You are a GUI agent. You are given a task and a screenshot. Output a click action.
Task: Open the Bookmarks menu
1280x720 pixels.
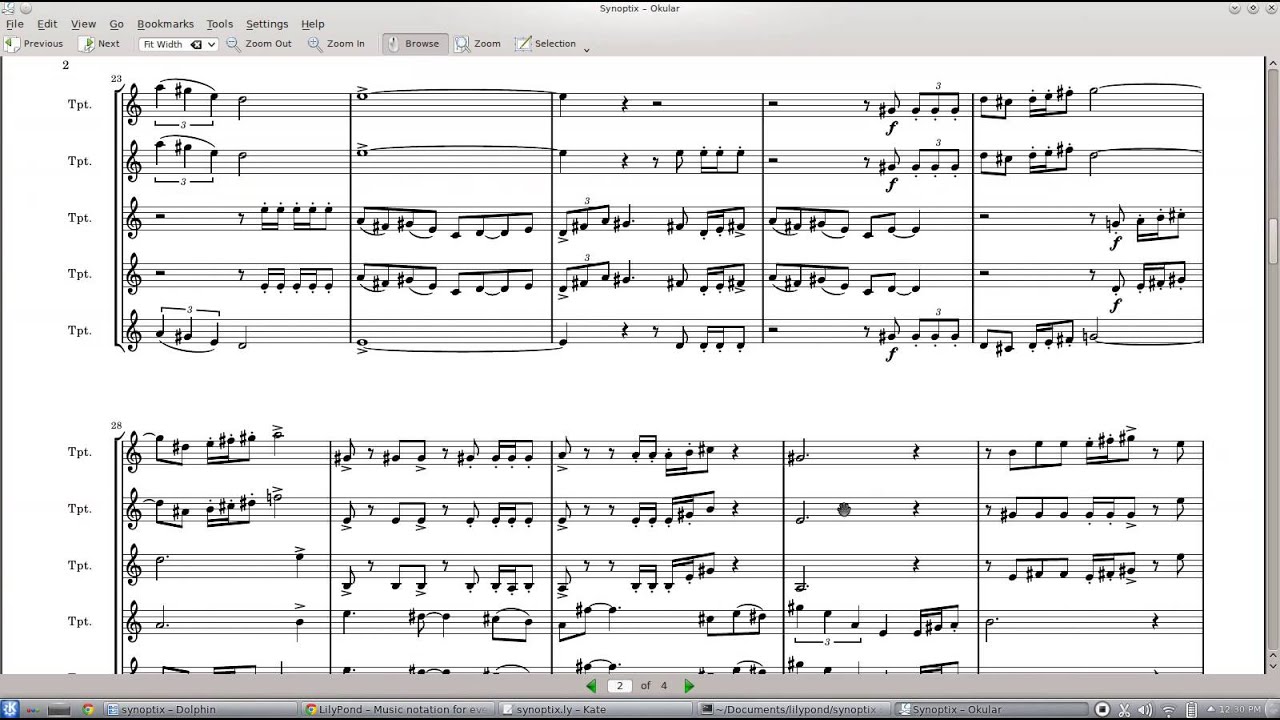pyautogui.click(x=165, y=24)
